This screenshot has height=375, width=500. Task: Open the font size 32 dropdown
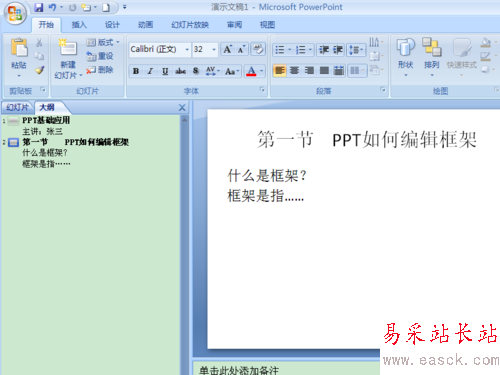point(214,49)
